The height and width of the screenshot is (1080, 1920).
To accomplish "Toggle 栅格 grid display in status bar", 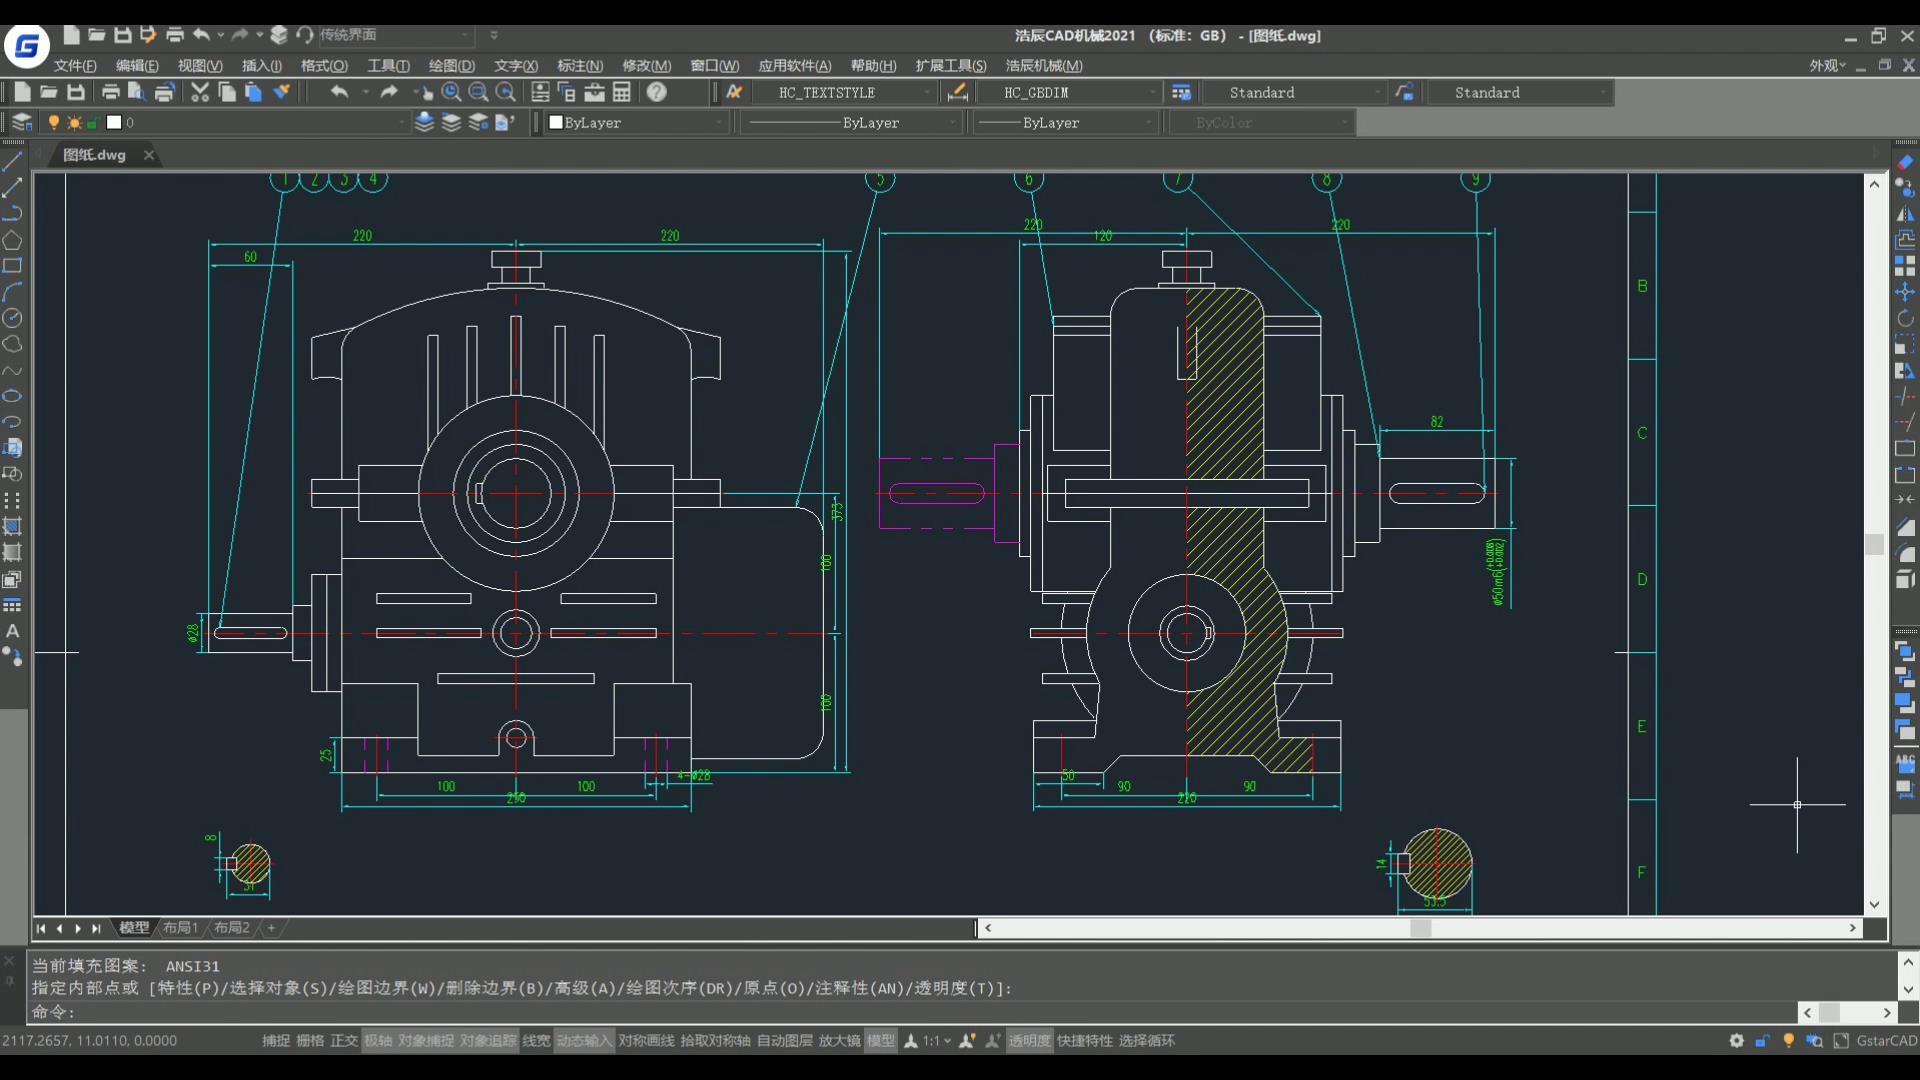I will 310,1041.
